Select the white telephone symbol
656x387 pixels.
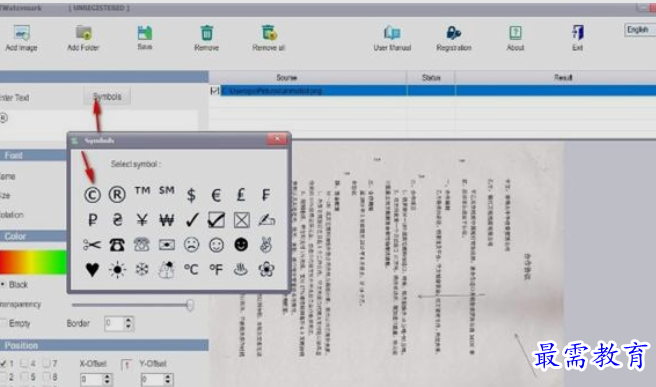(142, 245)
